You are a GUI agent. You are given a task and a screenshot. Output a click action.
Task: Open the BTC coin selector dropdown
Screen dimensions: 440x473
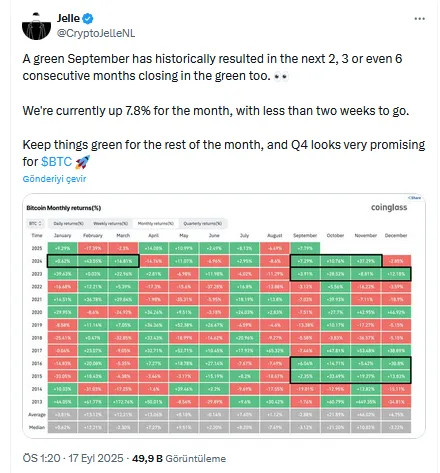click(35, 223)
